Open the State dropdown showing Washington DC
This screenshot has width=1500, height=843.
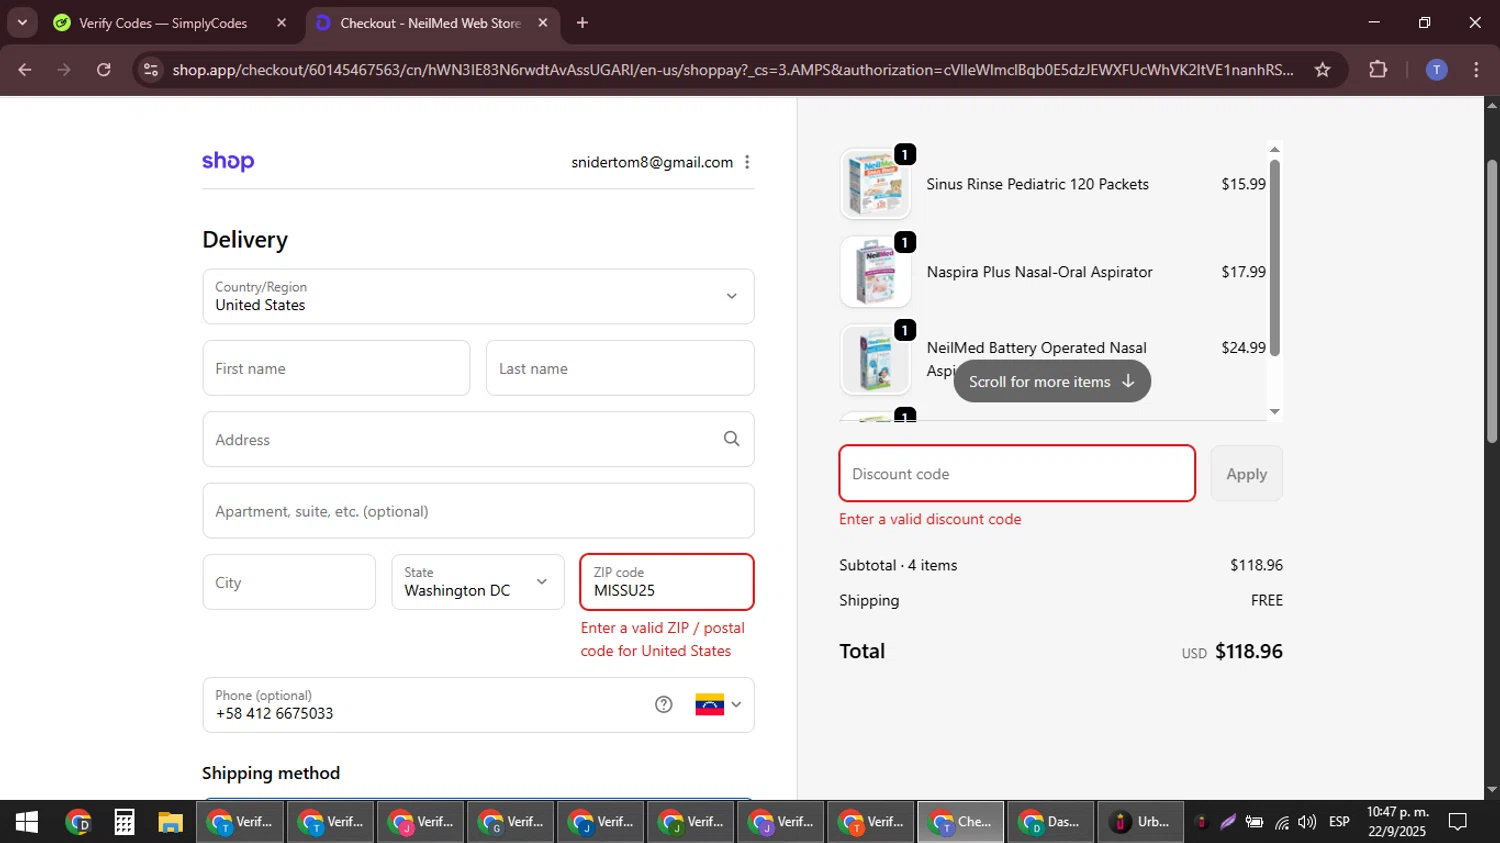478,582
